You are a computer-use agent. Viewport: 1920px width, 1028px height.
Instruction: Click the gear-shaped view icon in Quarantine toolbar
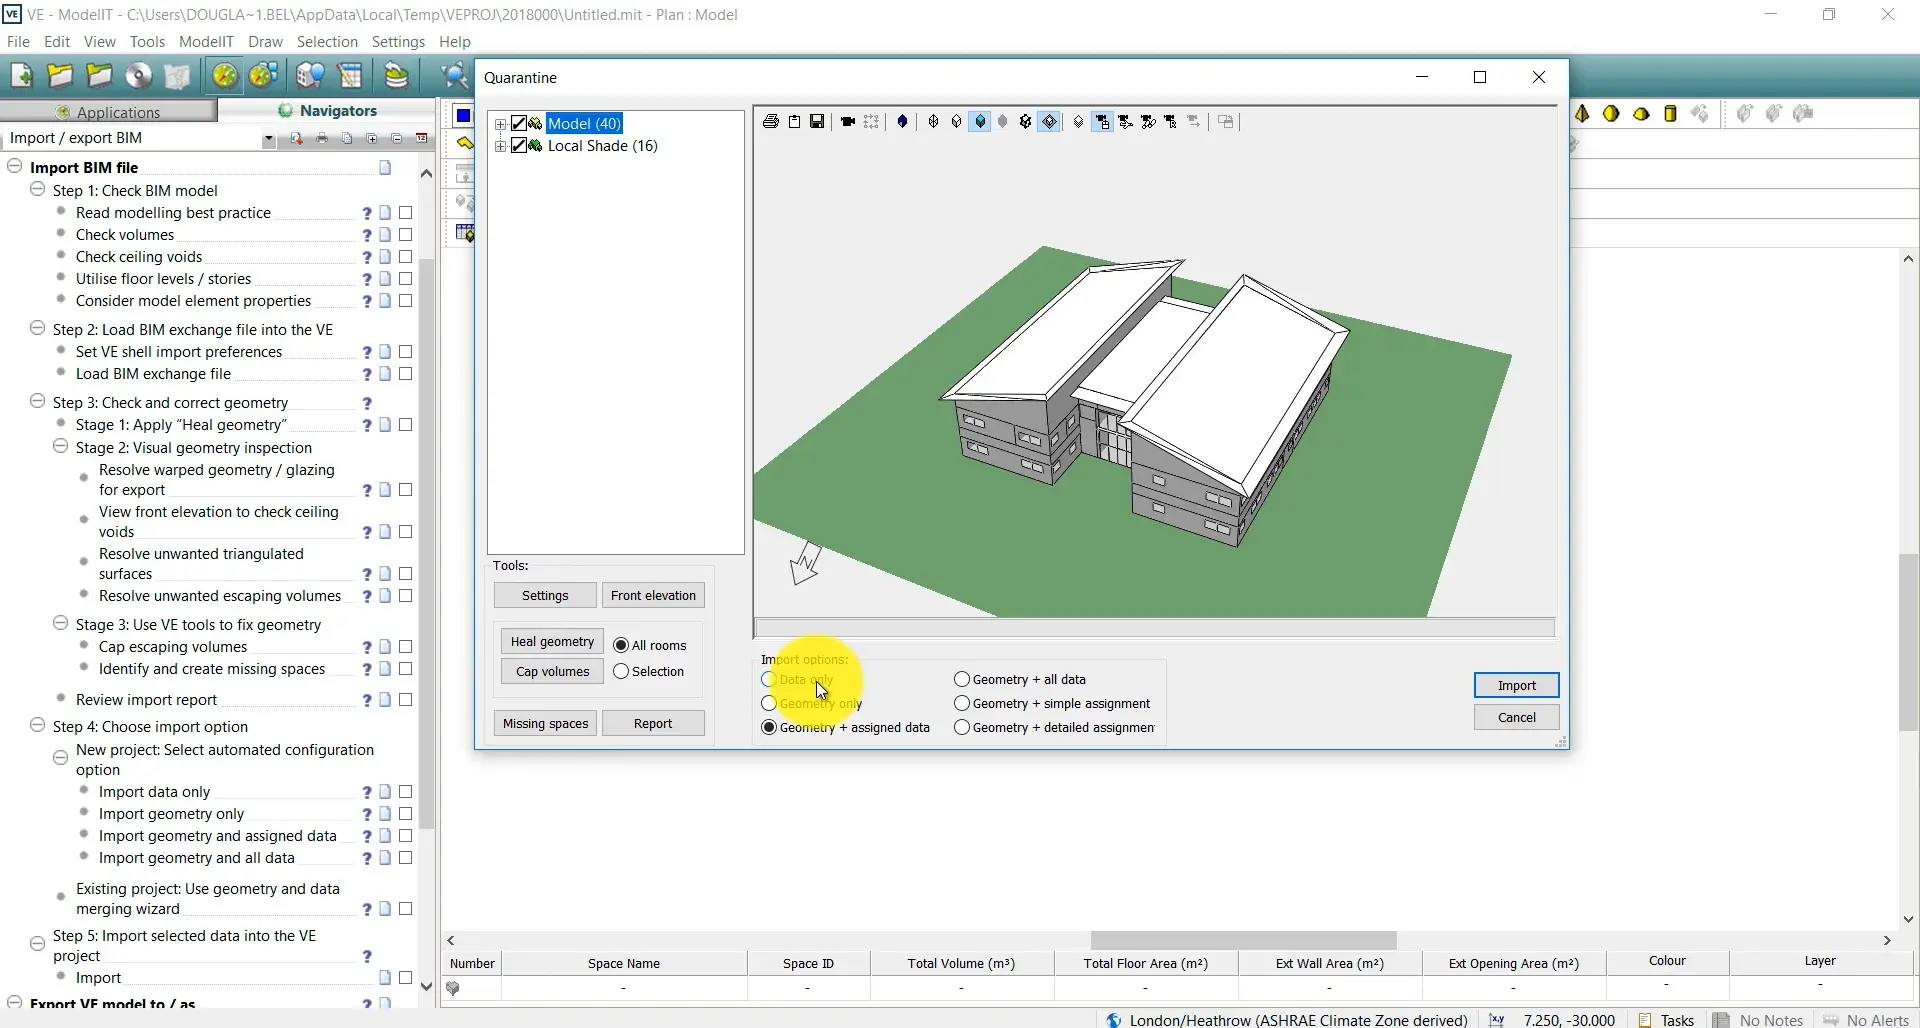pyautogui.click(x=1025, y=122)
